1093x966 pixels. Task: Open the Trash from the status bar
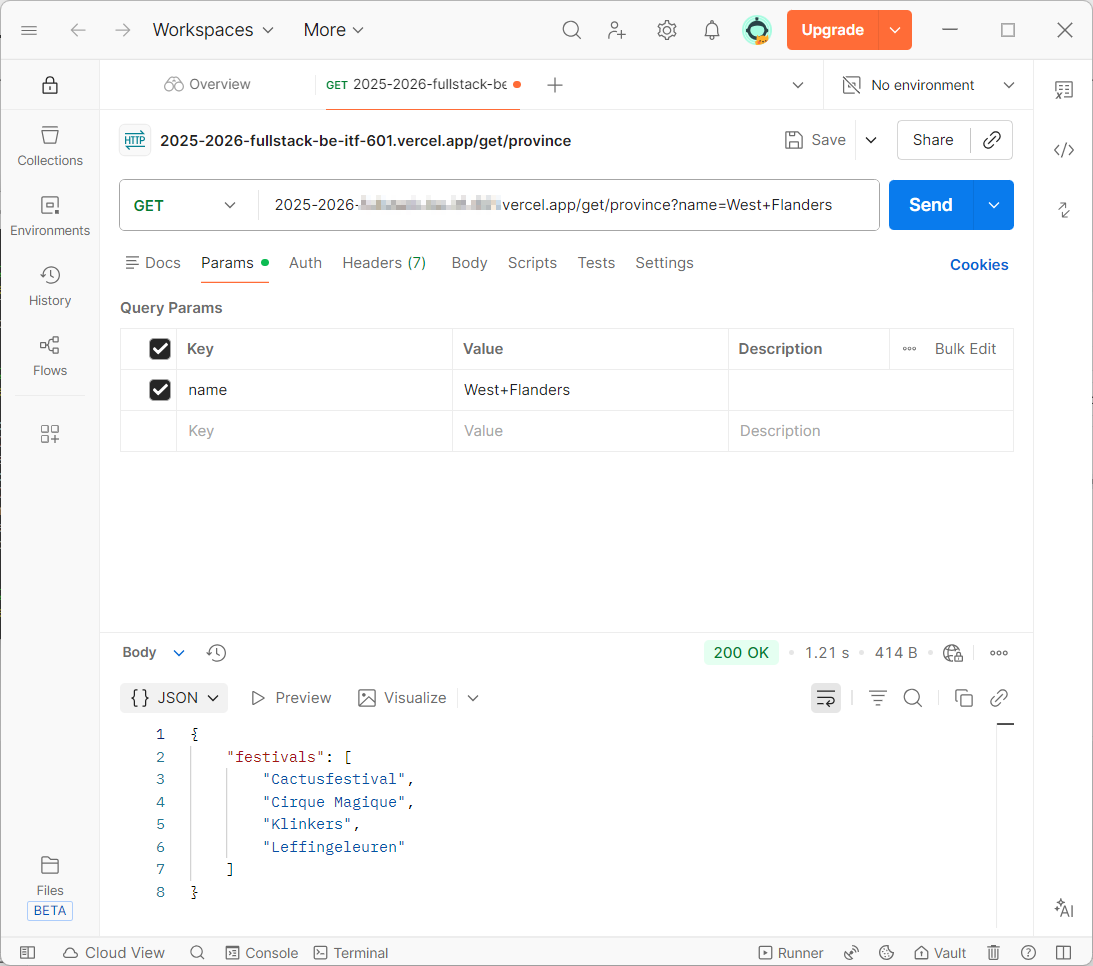pos(992,952)
